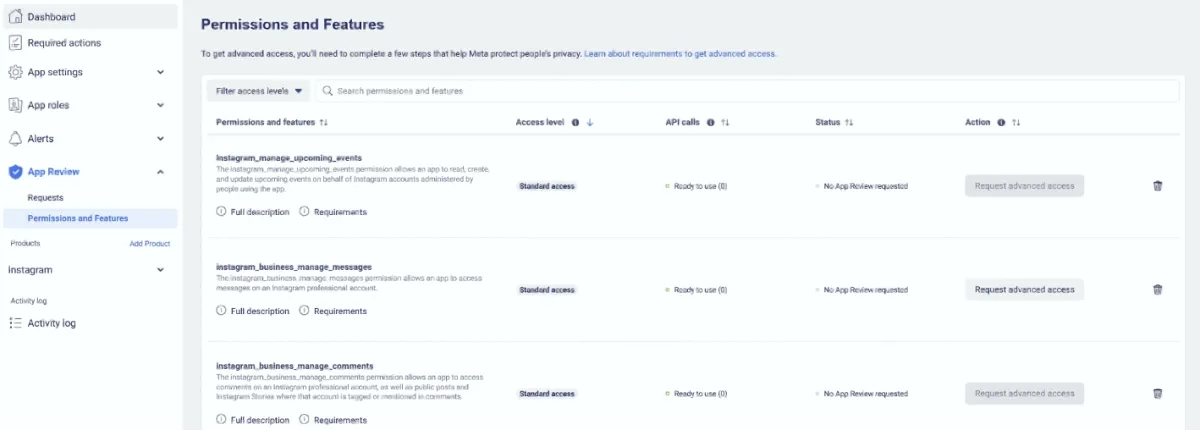
Task: Request advanced access for instagram_business_manage_messages
Action: (x=1024, y=290)
